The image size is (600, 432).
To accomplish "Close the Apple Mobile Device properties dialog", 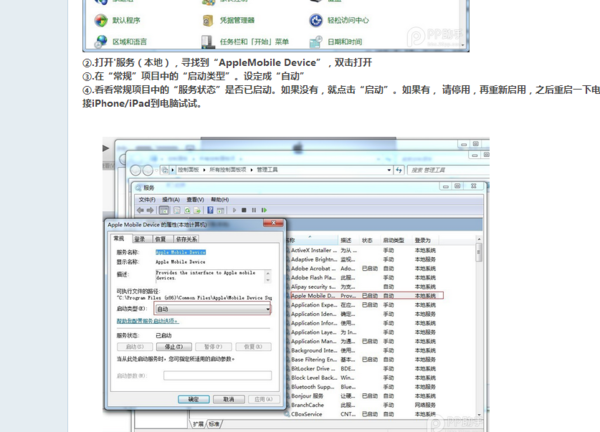I will (274, 223).
